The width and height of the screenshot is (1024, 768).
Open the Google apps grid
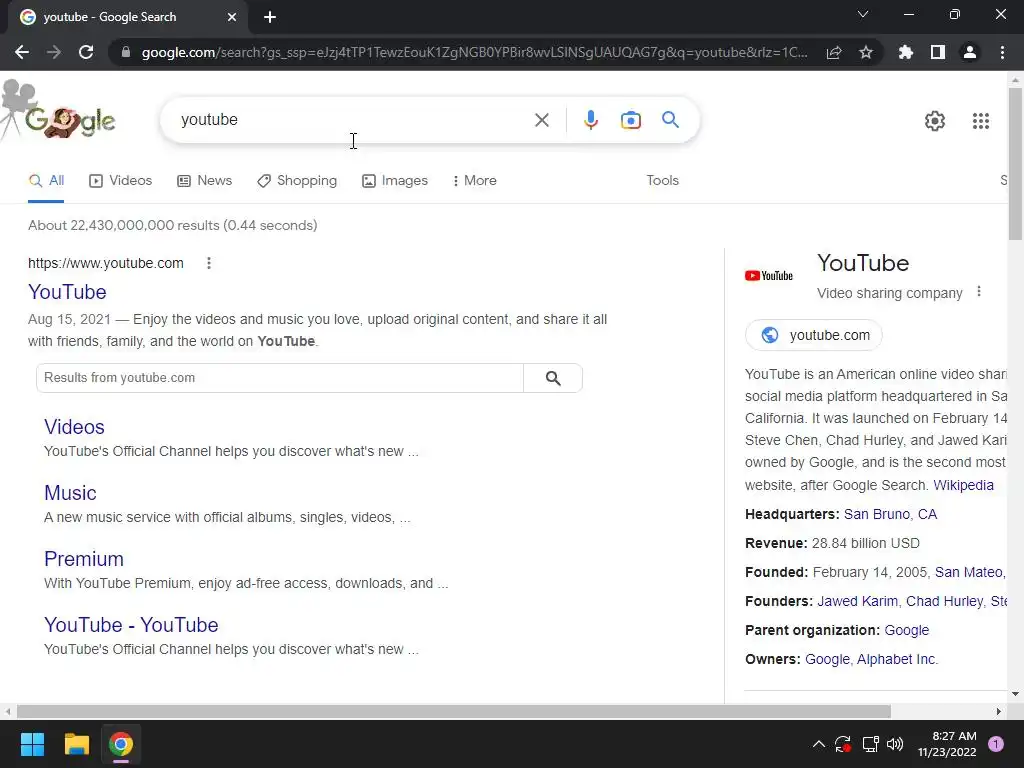point(981,121)
